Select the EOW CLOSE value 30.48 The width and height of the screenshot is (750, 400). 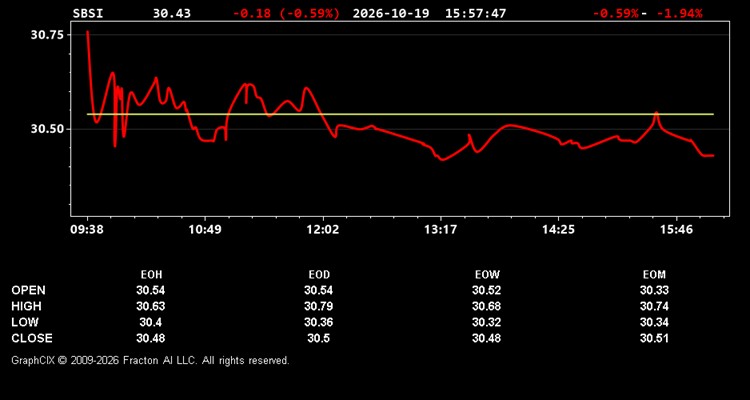(x=486, y=338)
